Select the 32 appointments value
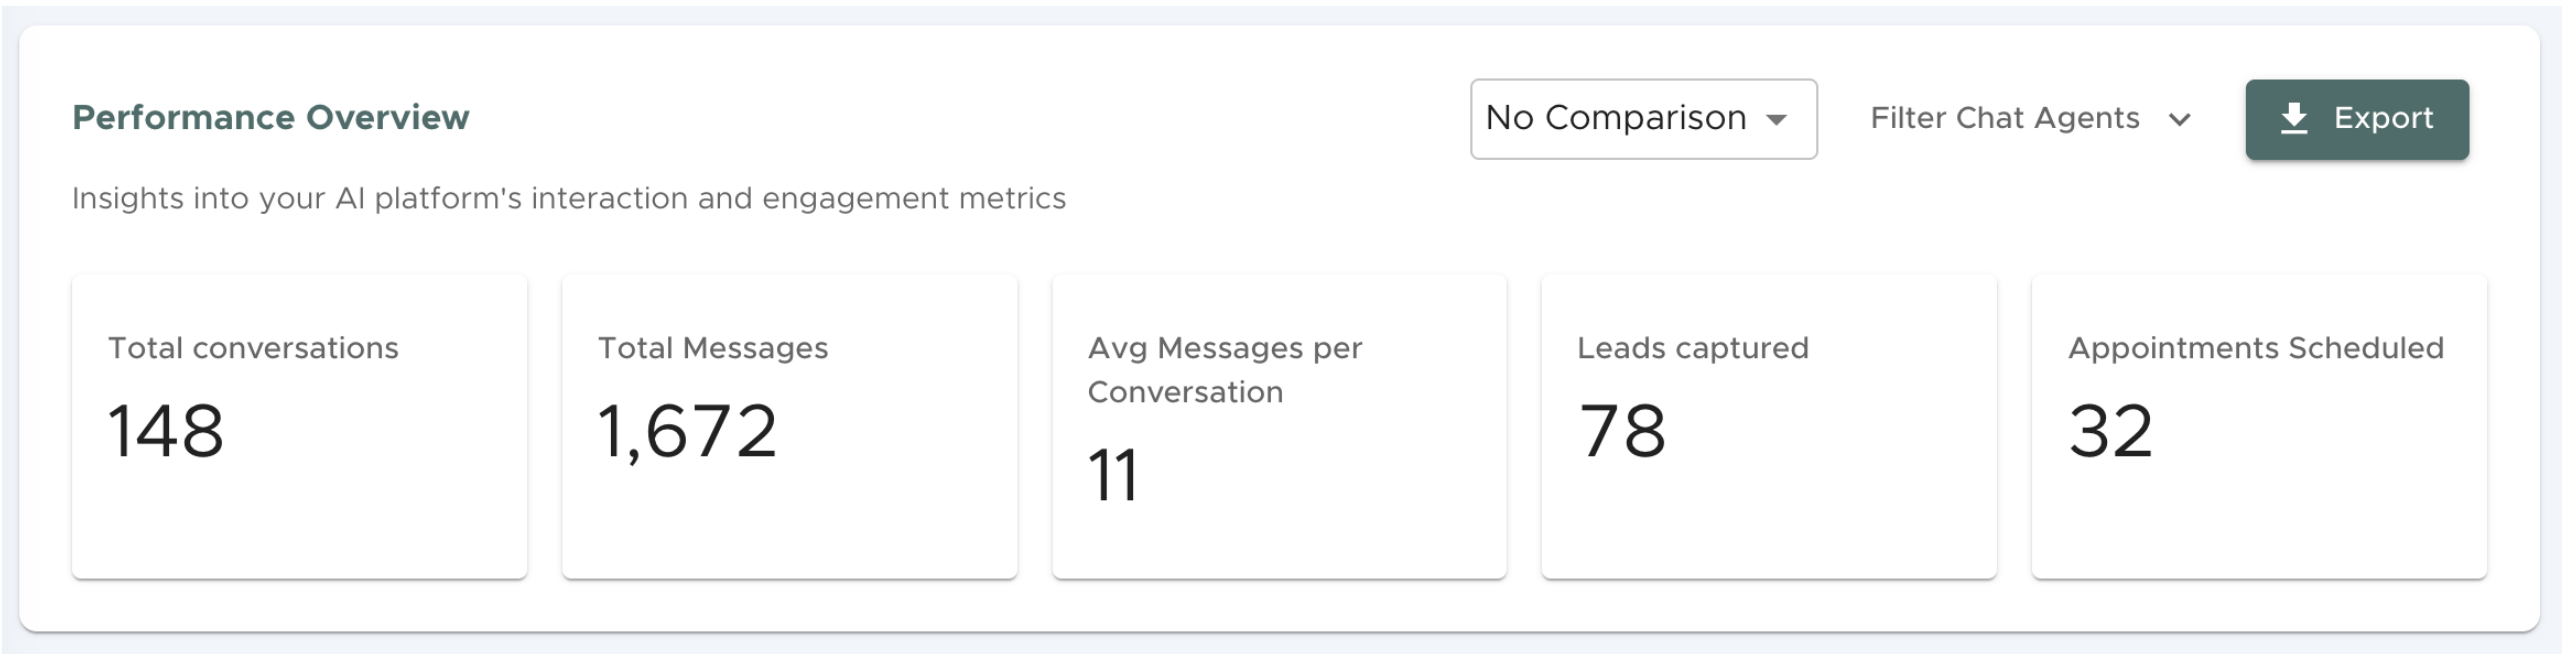Screen dimensions: 2564x654 2110,431
